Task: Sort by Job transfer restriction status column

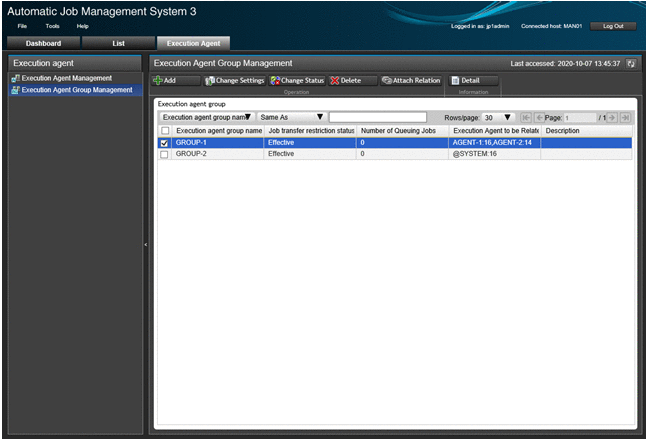Action: [x=311, y=131]
